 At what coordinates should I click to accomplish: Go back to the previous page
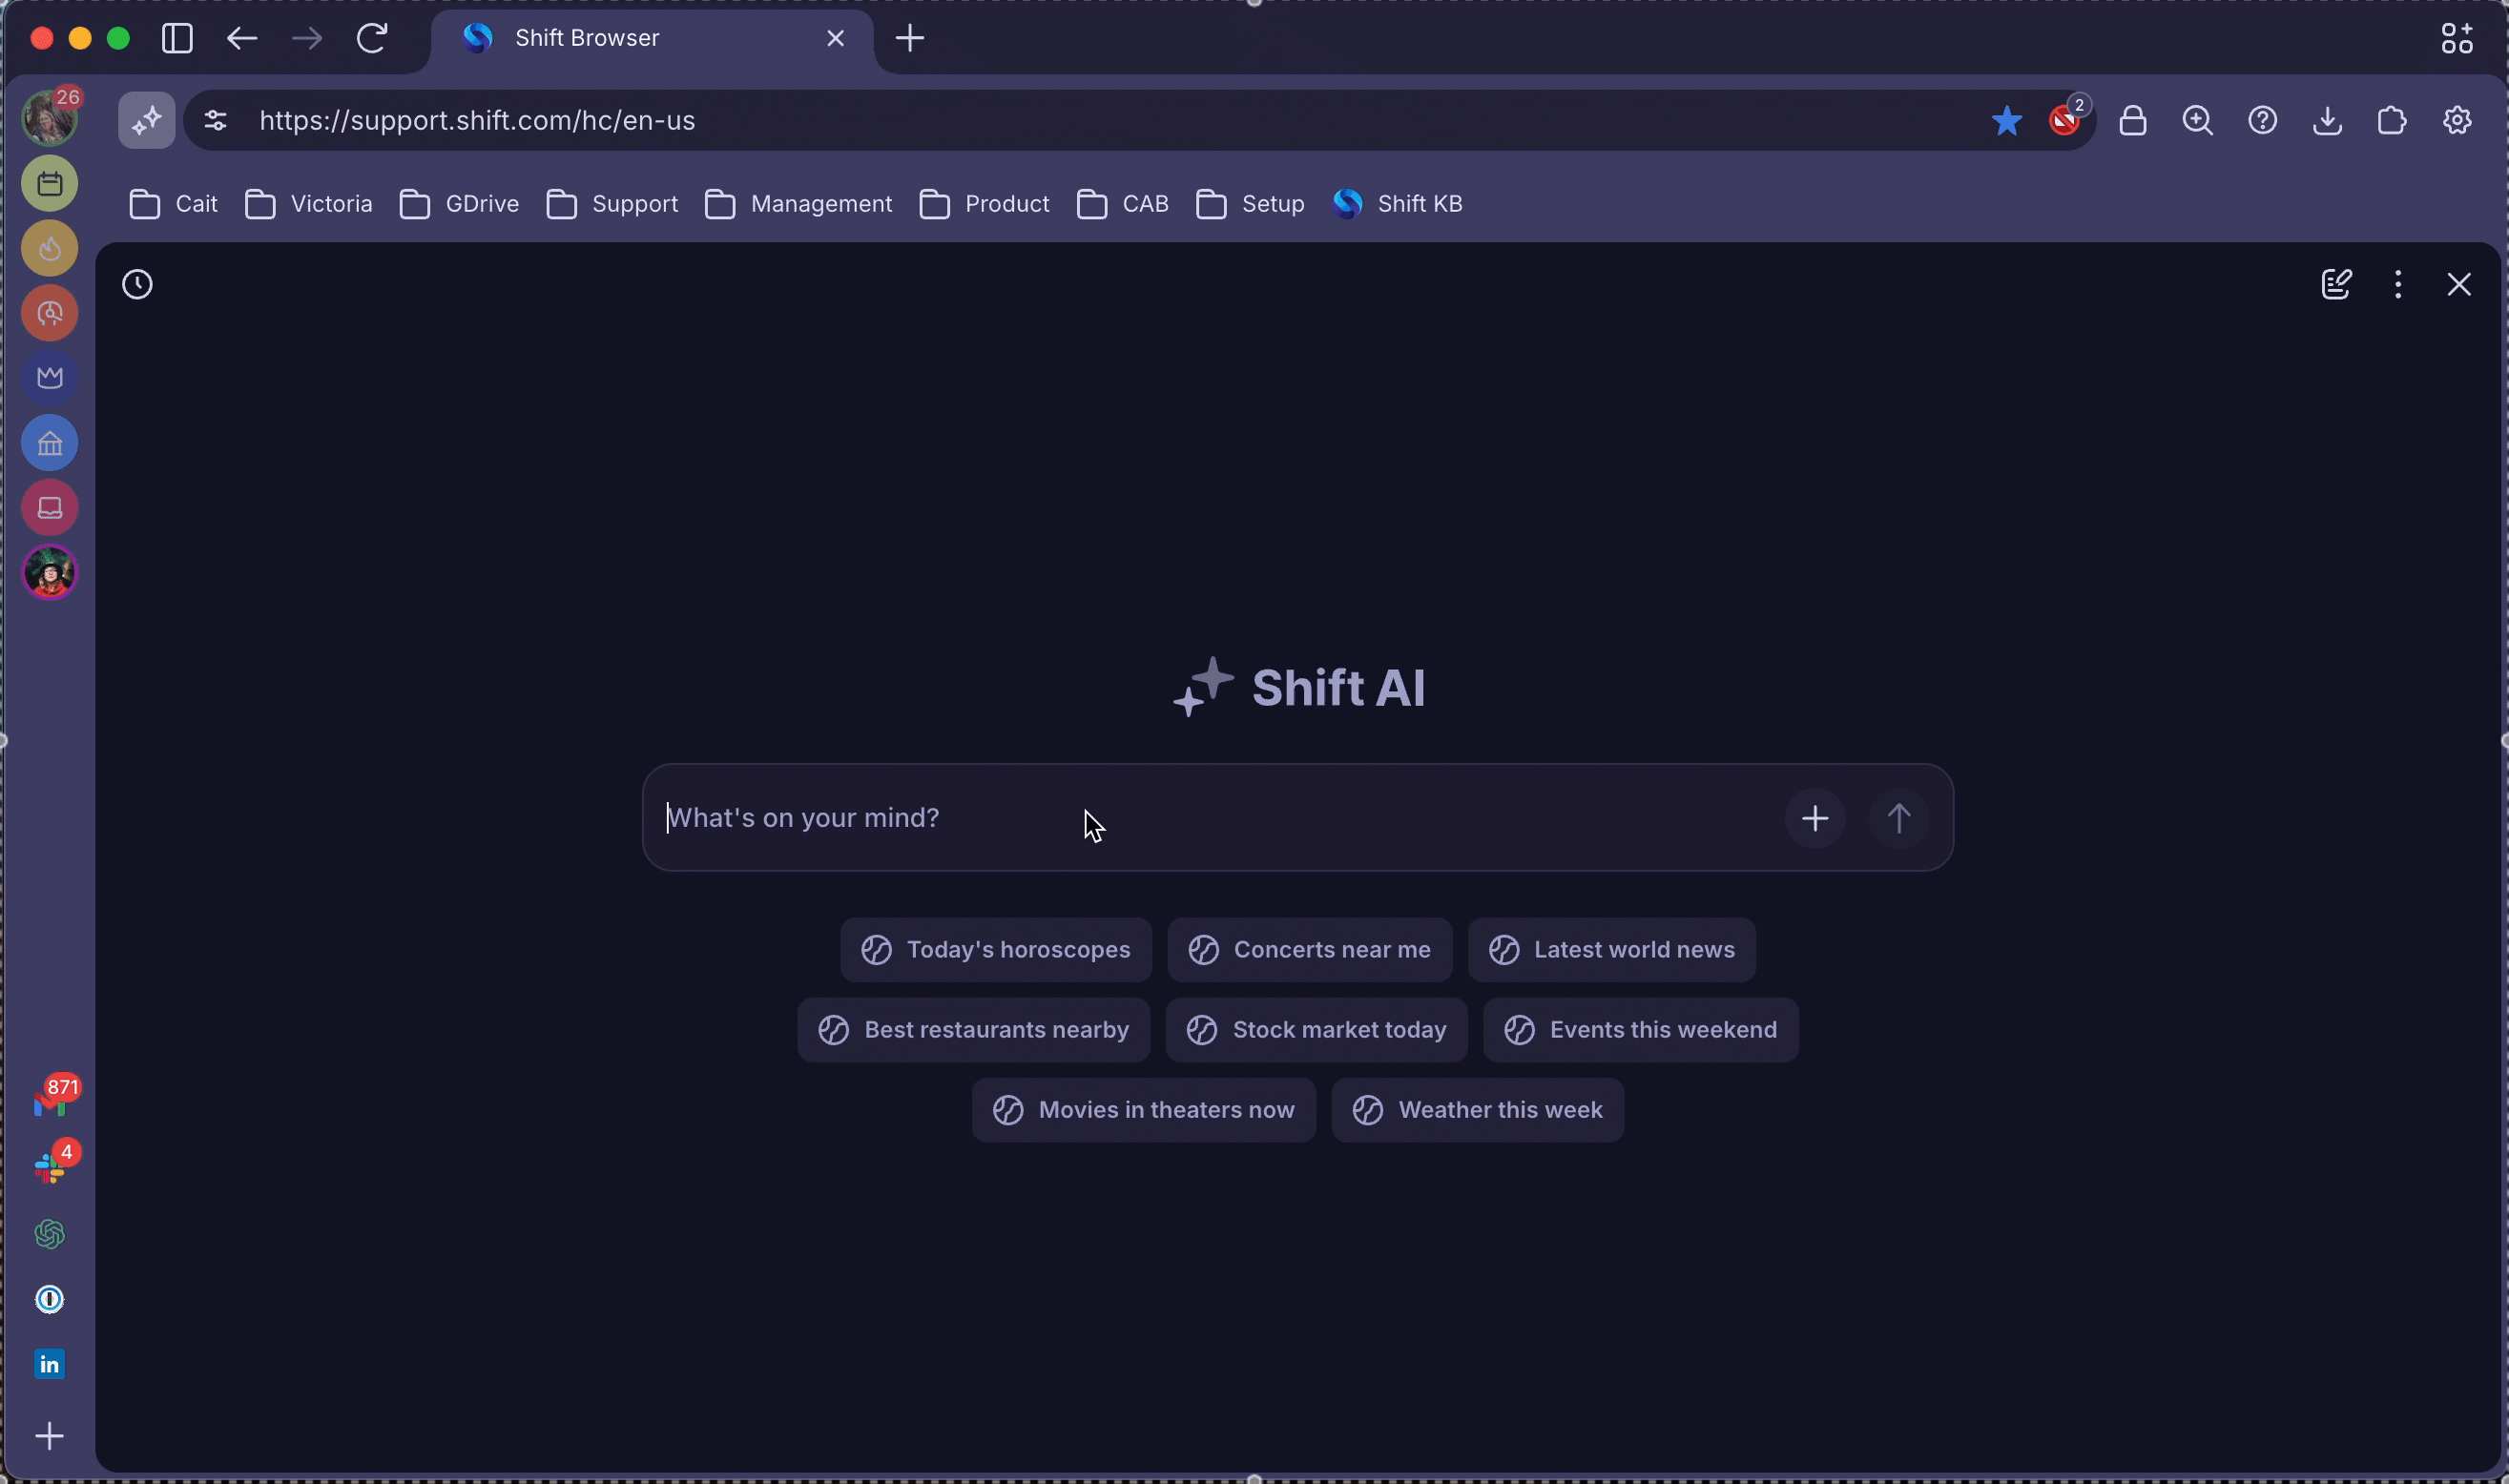242,38
